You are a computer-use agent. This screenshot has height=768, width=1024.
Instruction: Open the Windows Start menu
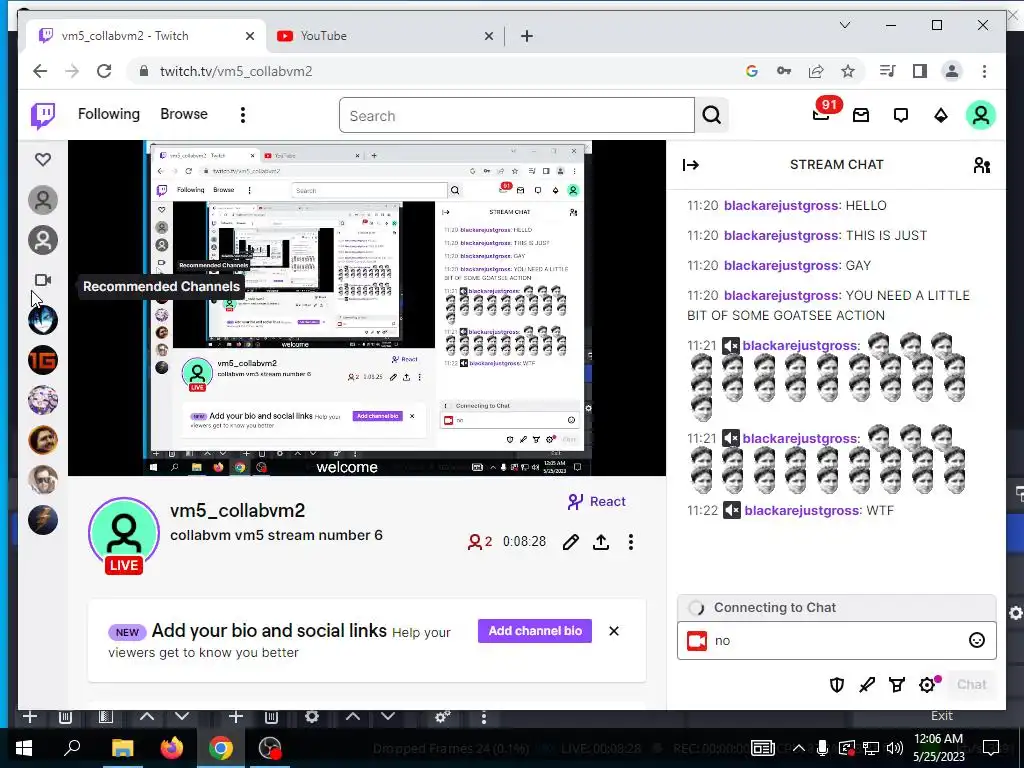(x=24, y=748)
